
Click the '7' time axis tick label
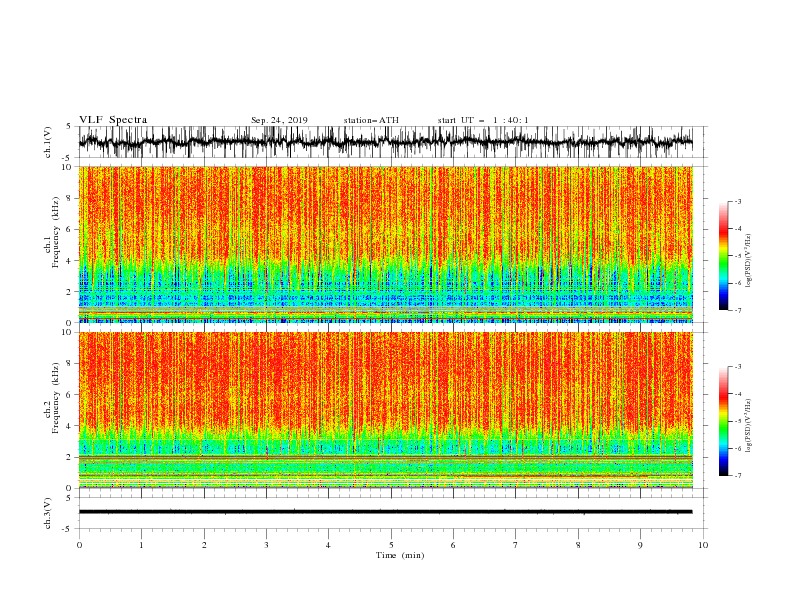516,545
